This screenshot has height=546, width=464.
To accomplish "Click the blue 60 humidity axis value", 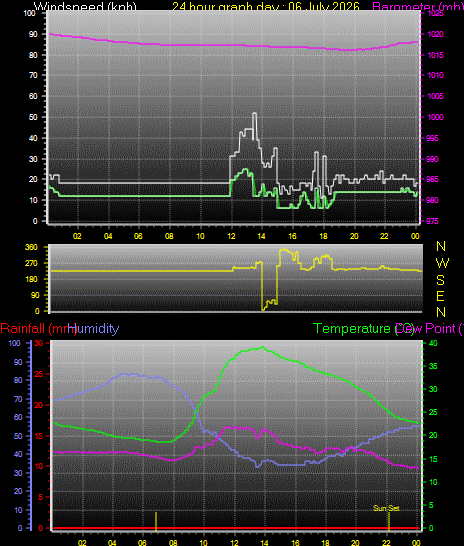I will coord(18,417).
